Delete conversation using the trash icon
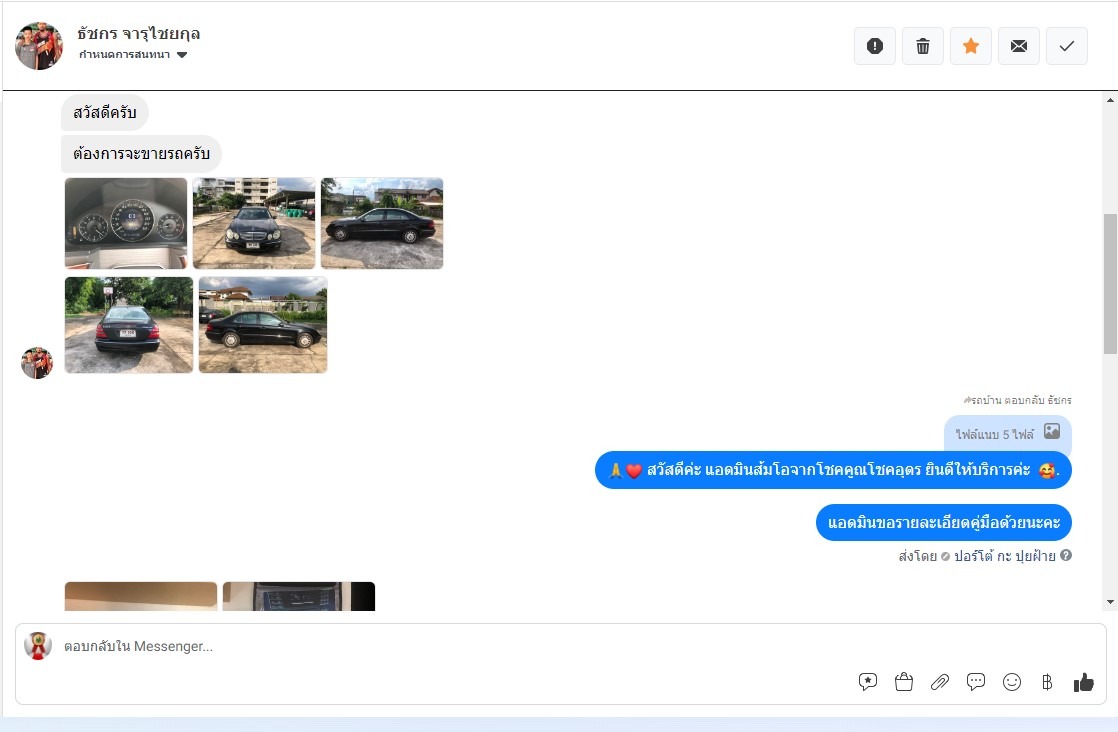 [x=923, y=46]
